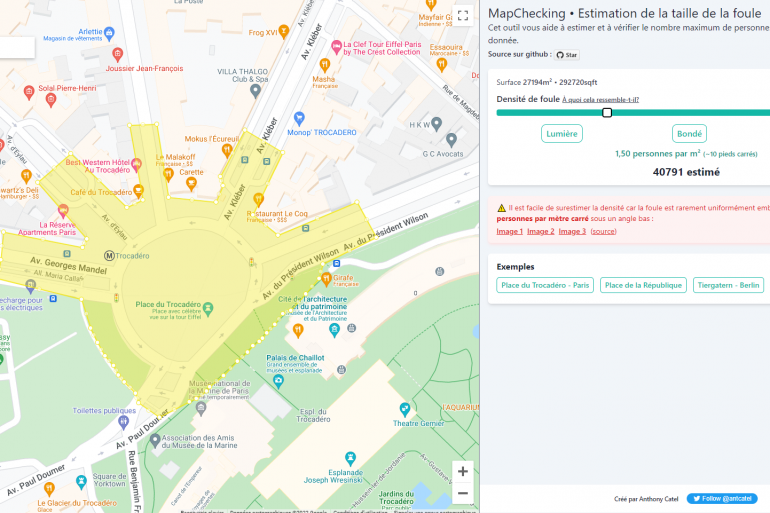The image size is (770, 513).
Task: Zoom in on the map
Action: click(x=462, y=471)
